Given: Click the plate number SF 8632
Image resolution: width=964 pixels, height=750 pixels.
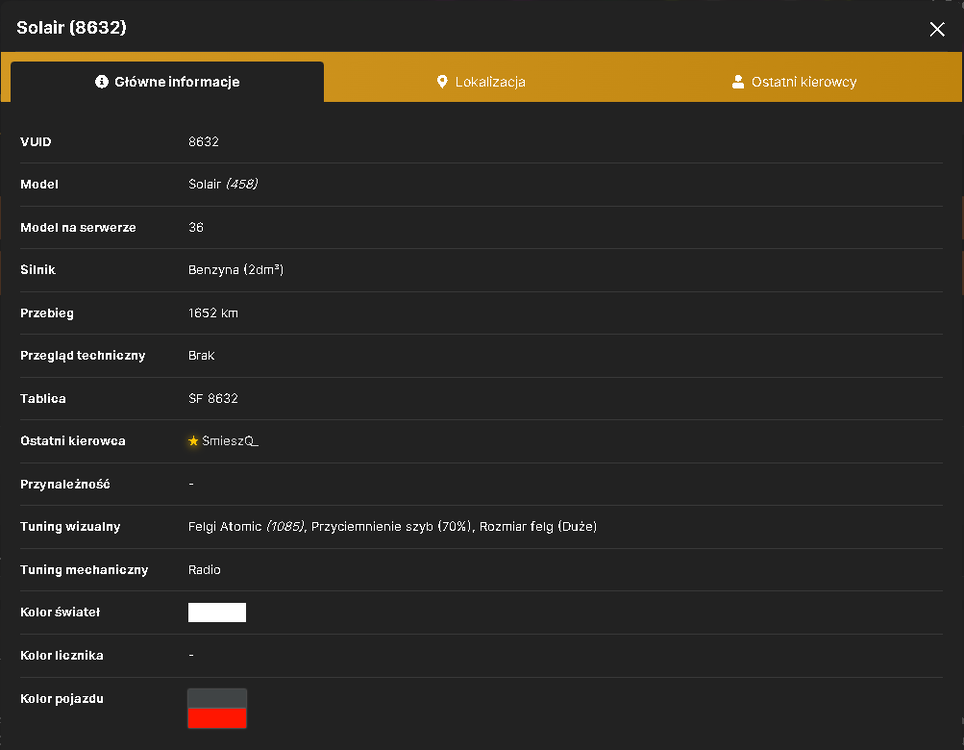Looking at the screenshot, I should pyautogui.click(x=213, y=398).
